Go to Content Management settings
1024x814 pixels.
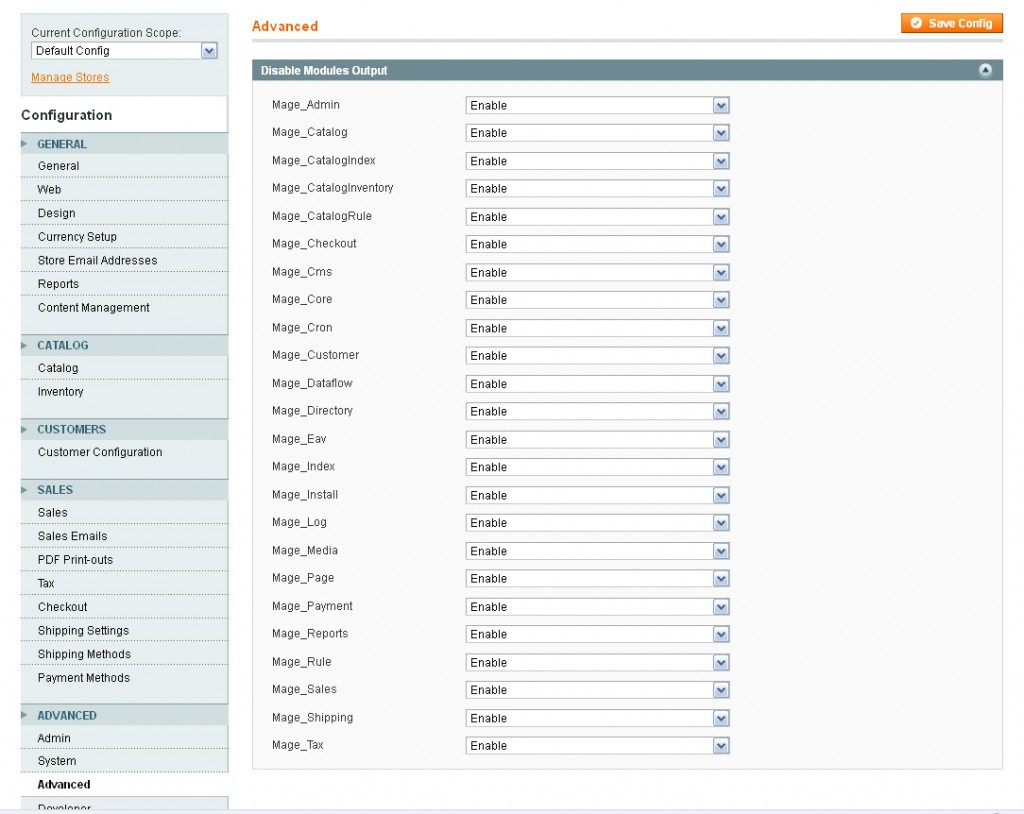[x=124, y=307]
